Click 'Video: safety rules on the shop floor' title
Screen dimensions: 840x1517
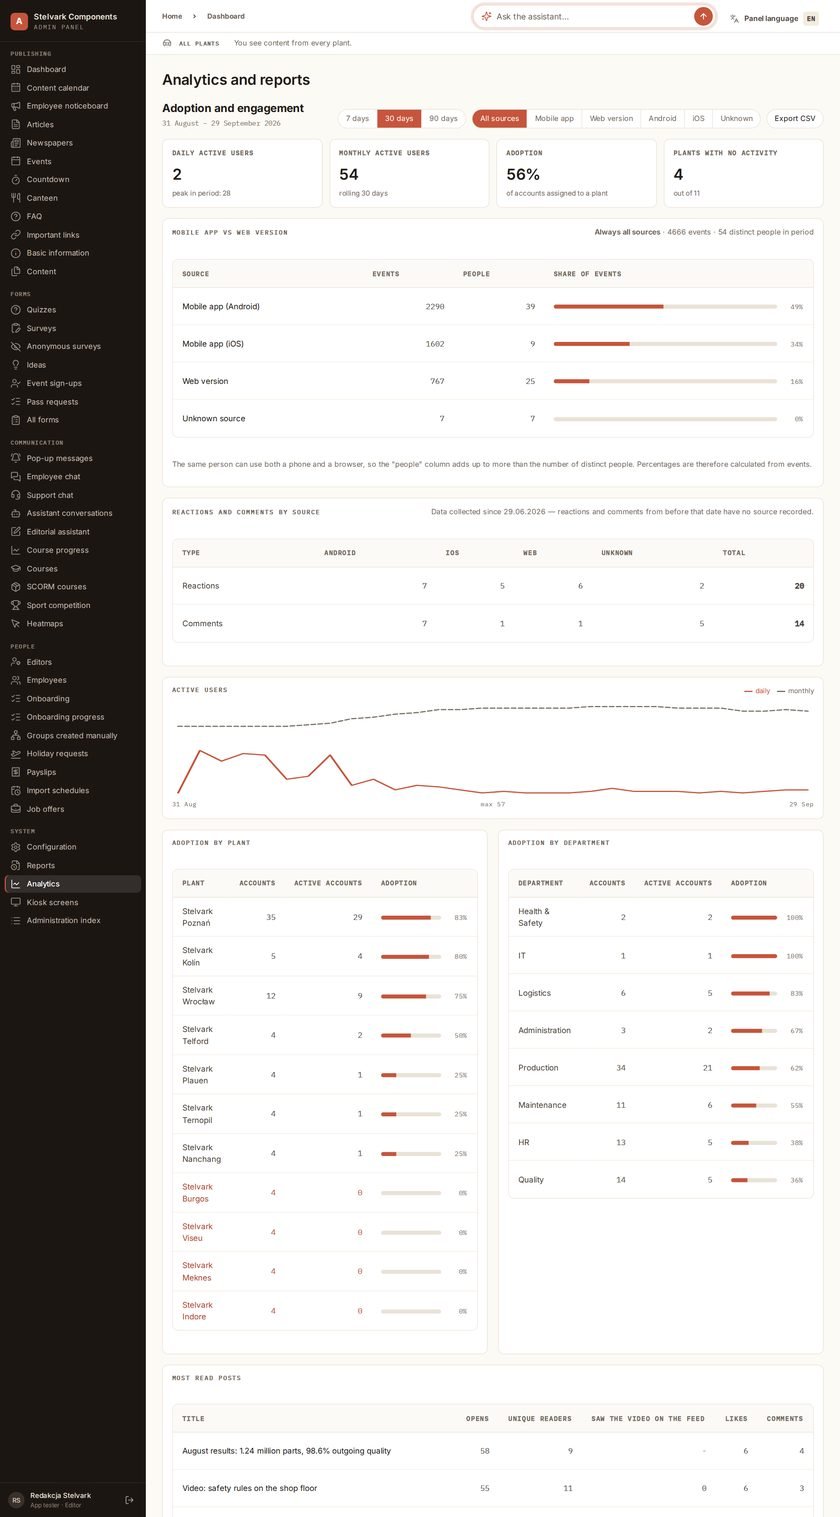tap(249, 1488)
